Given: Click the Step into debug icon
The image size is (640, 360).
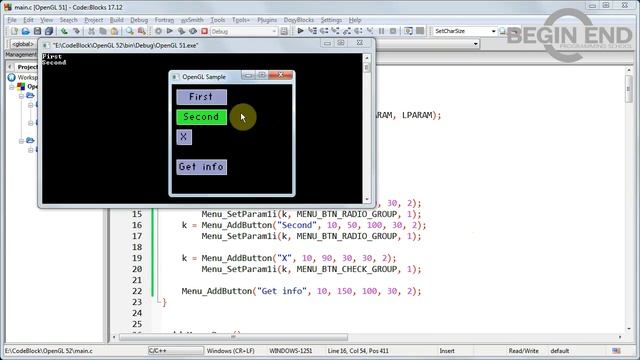Looking at the screenshot, I should (336, 31).
